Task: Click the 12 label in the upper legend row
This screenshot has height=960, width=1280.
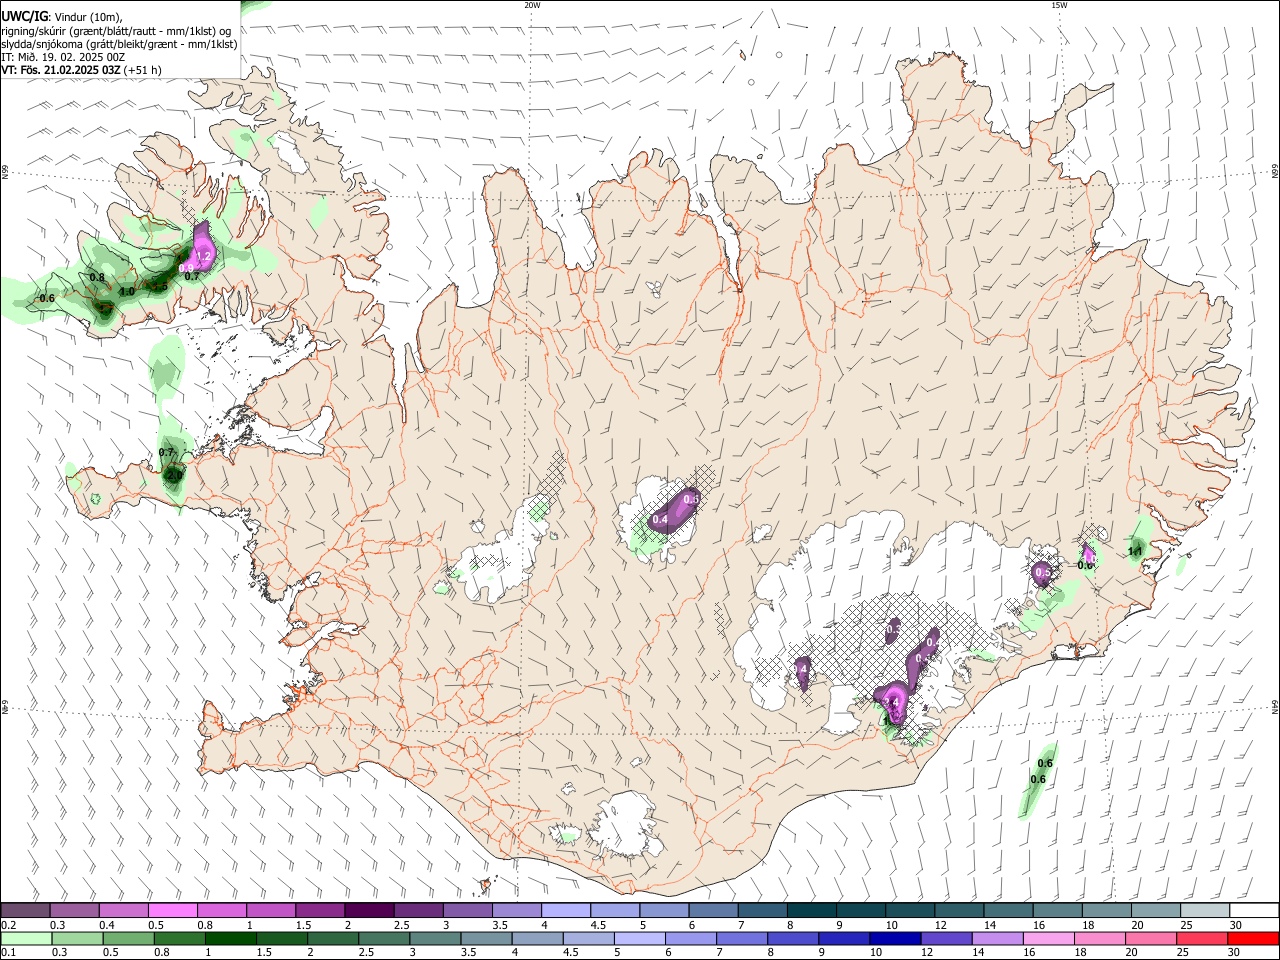Action: tap(941, 925)
